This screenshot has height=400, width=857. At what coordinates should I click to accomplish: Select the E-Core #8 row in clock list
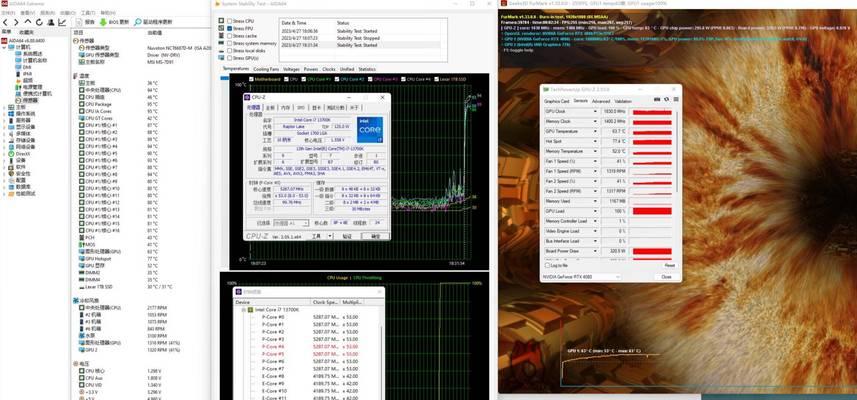tap(309, 376)
